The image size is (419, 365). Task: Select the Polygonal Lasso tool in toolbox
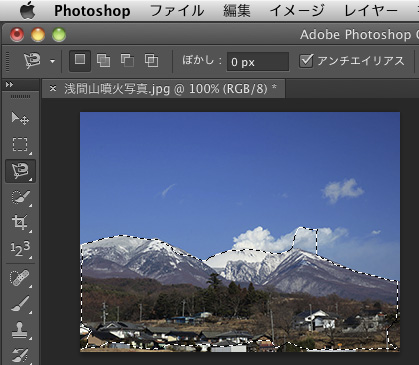(x=20, y=171)
